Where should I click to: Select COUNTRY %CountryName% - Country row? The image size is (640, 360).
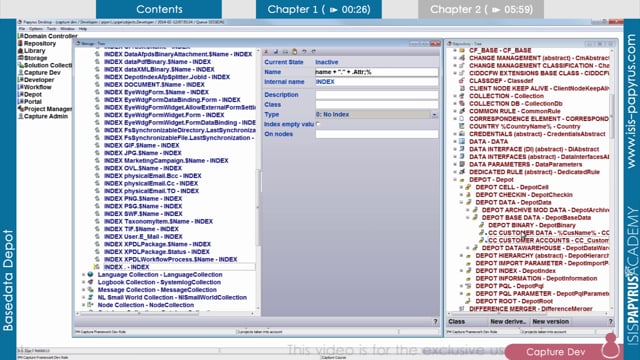click(x=525, y=127)
